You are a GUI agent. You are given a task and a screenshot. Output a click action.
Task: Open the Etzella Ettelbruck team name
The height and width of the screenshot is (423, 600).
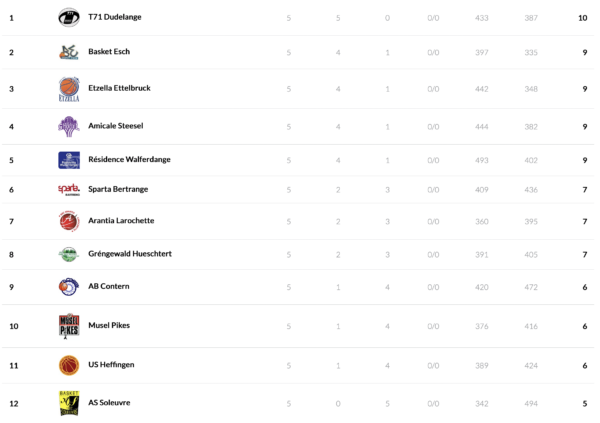tap(119, 88)
